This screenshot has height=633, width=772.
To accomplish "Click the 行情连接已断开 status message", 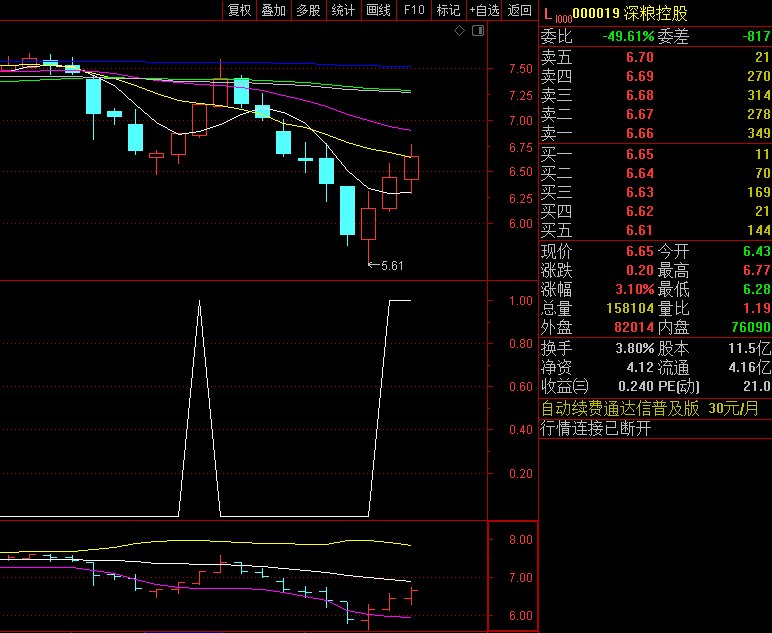I will coord(596,428).
